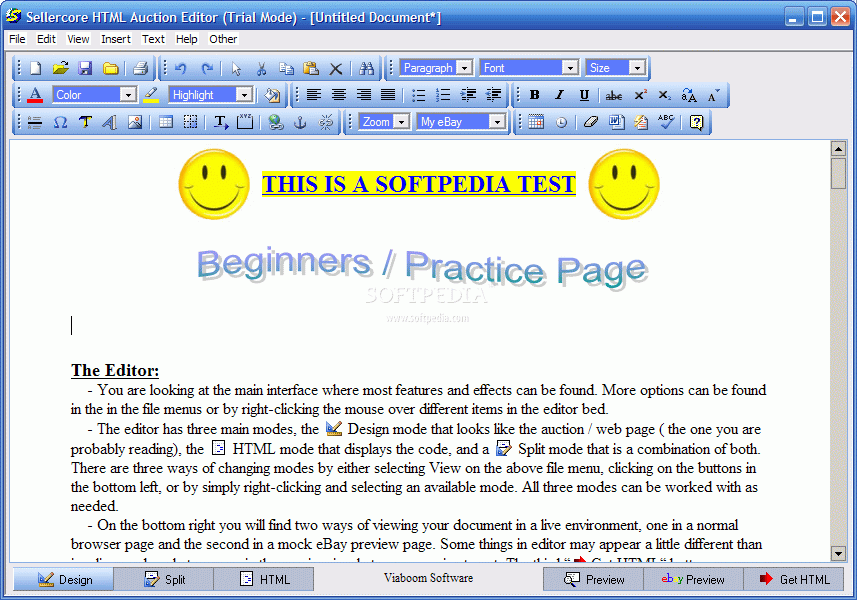This screenshot has width=857, height=600.
Task: Redo the last action
Action: coord(207,68)
